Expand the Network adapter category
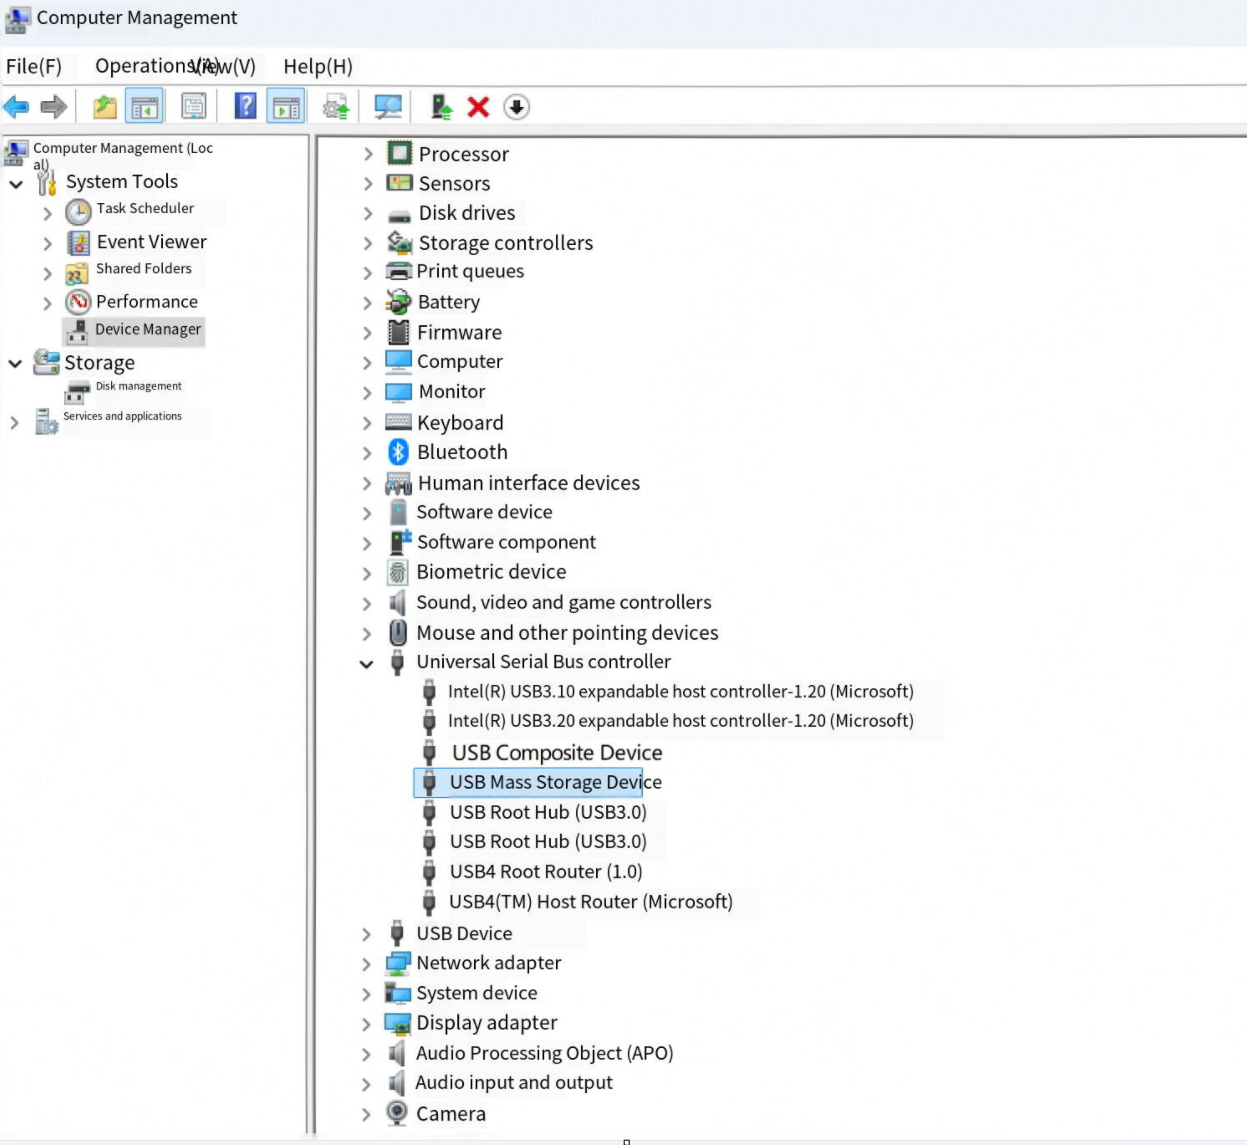This screenshot has height=1145, width=1247. click(367, 964)
